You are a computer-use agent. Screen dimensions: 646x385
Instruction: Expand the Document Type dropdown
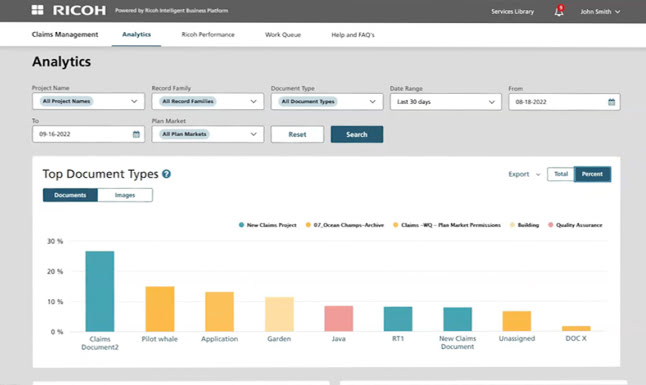[327, 101]
